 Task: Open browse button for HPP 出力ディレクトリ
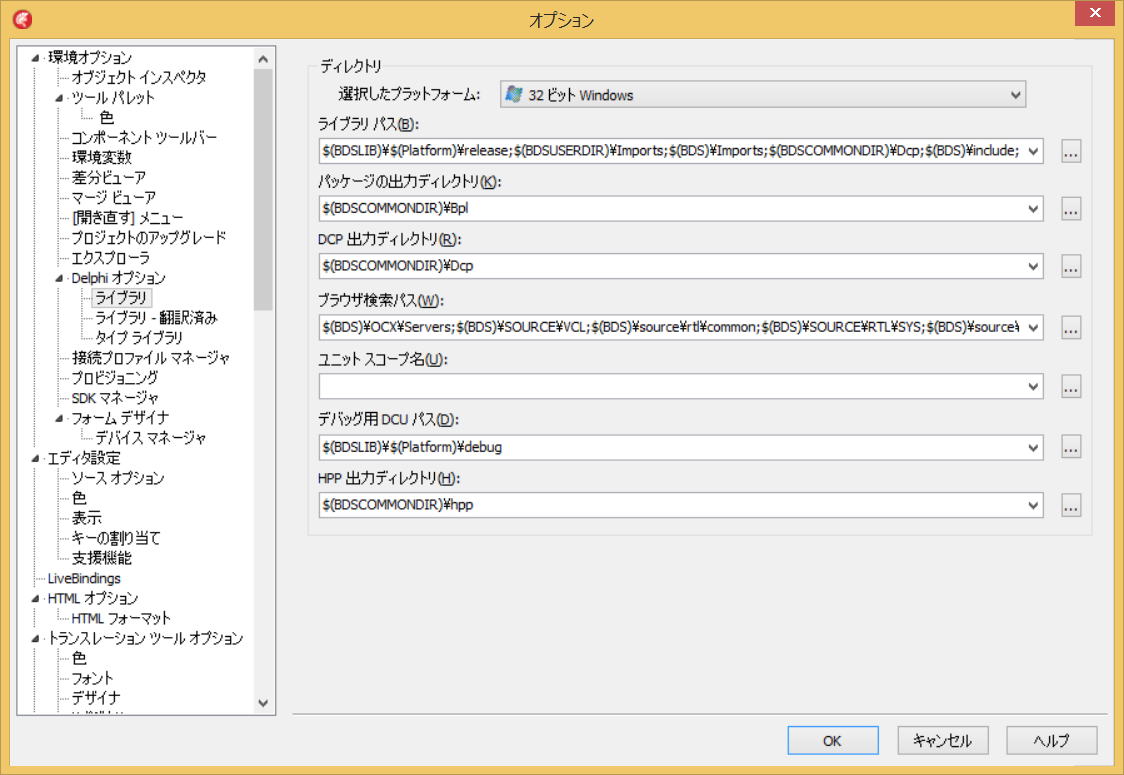click(x=1071, y=505)
